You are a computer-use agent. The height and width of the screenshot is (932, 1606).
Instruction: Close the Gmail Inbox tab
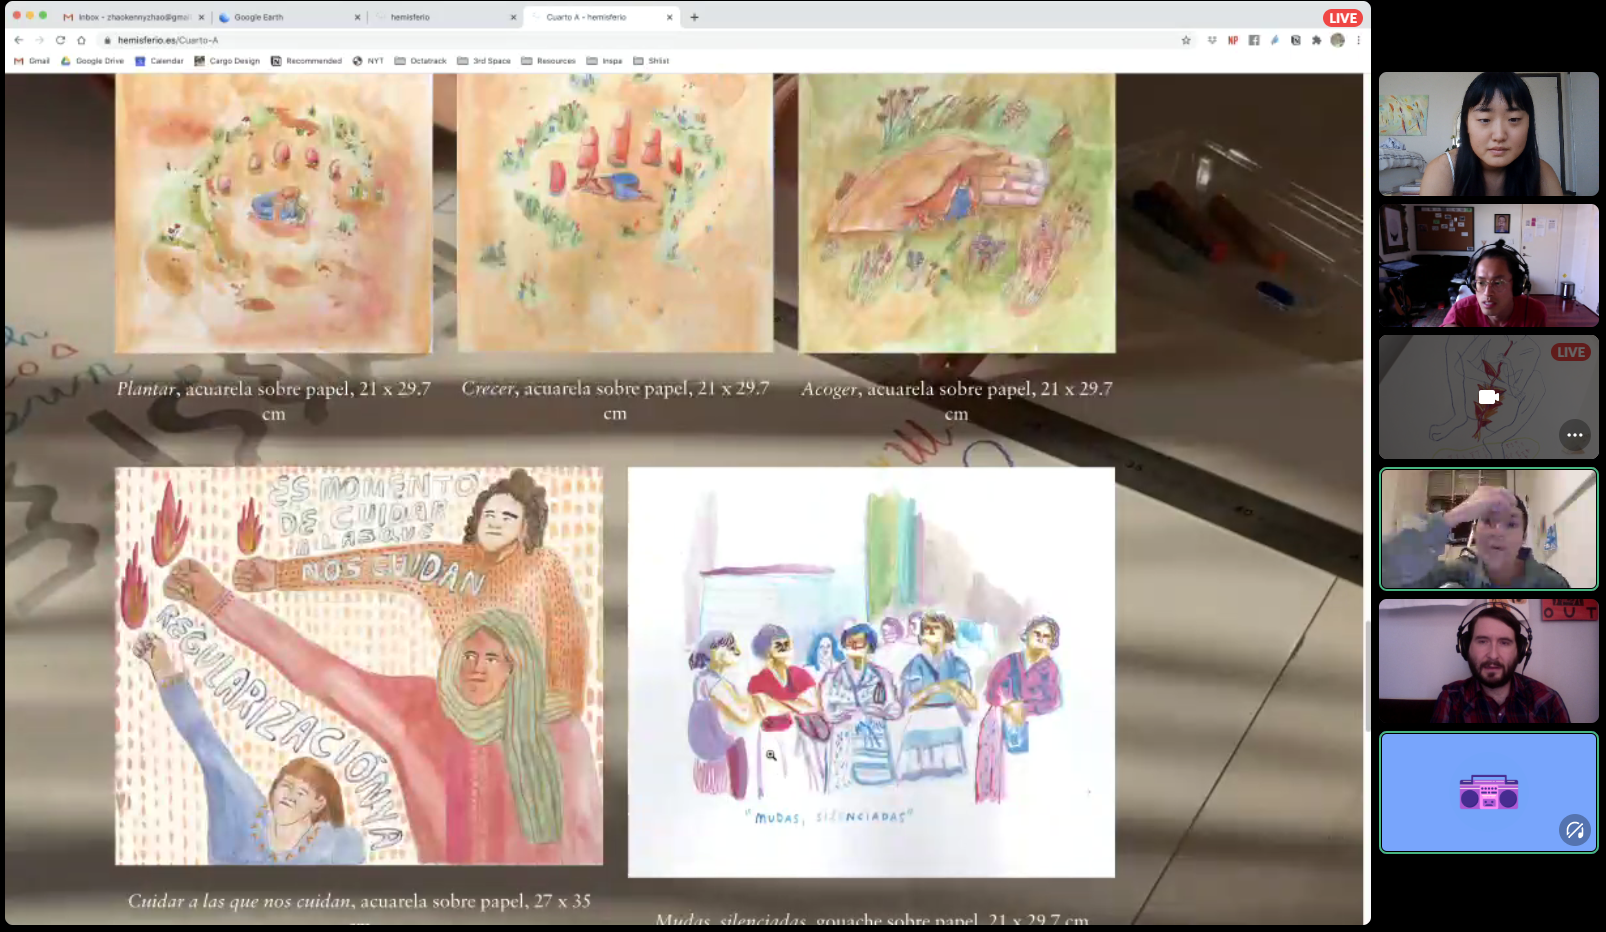pos(201,17)
